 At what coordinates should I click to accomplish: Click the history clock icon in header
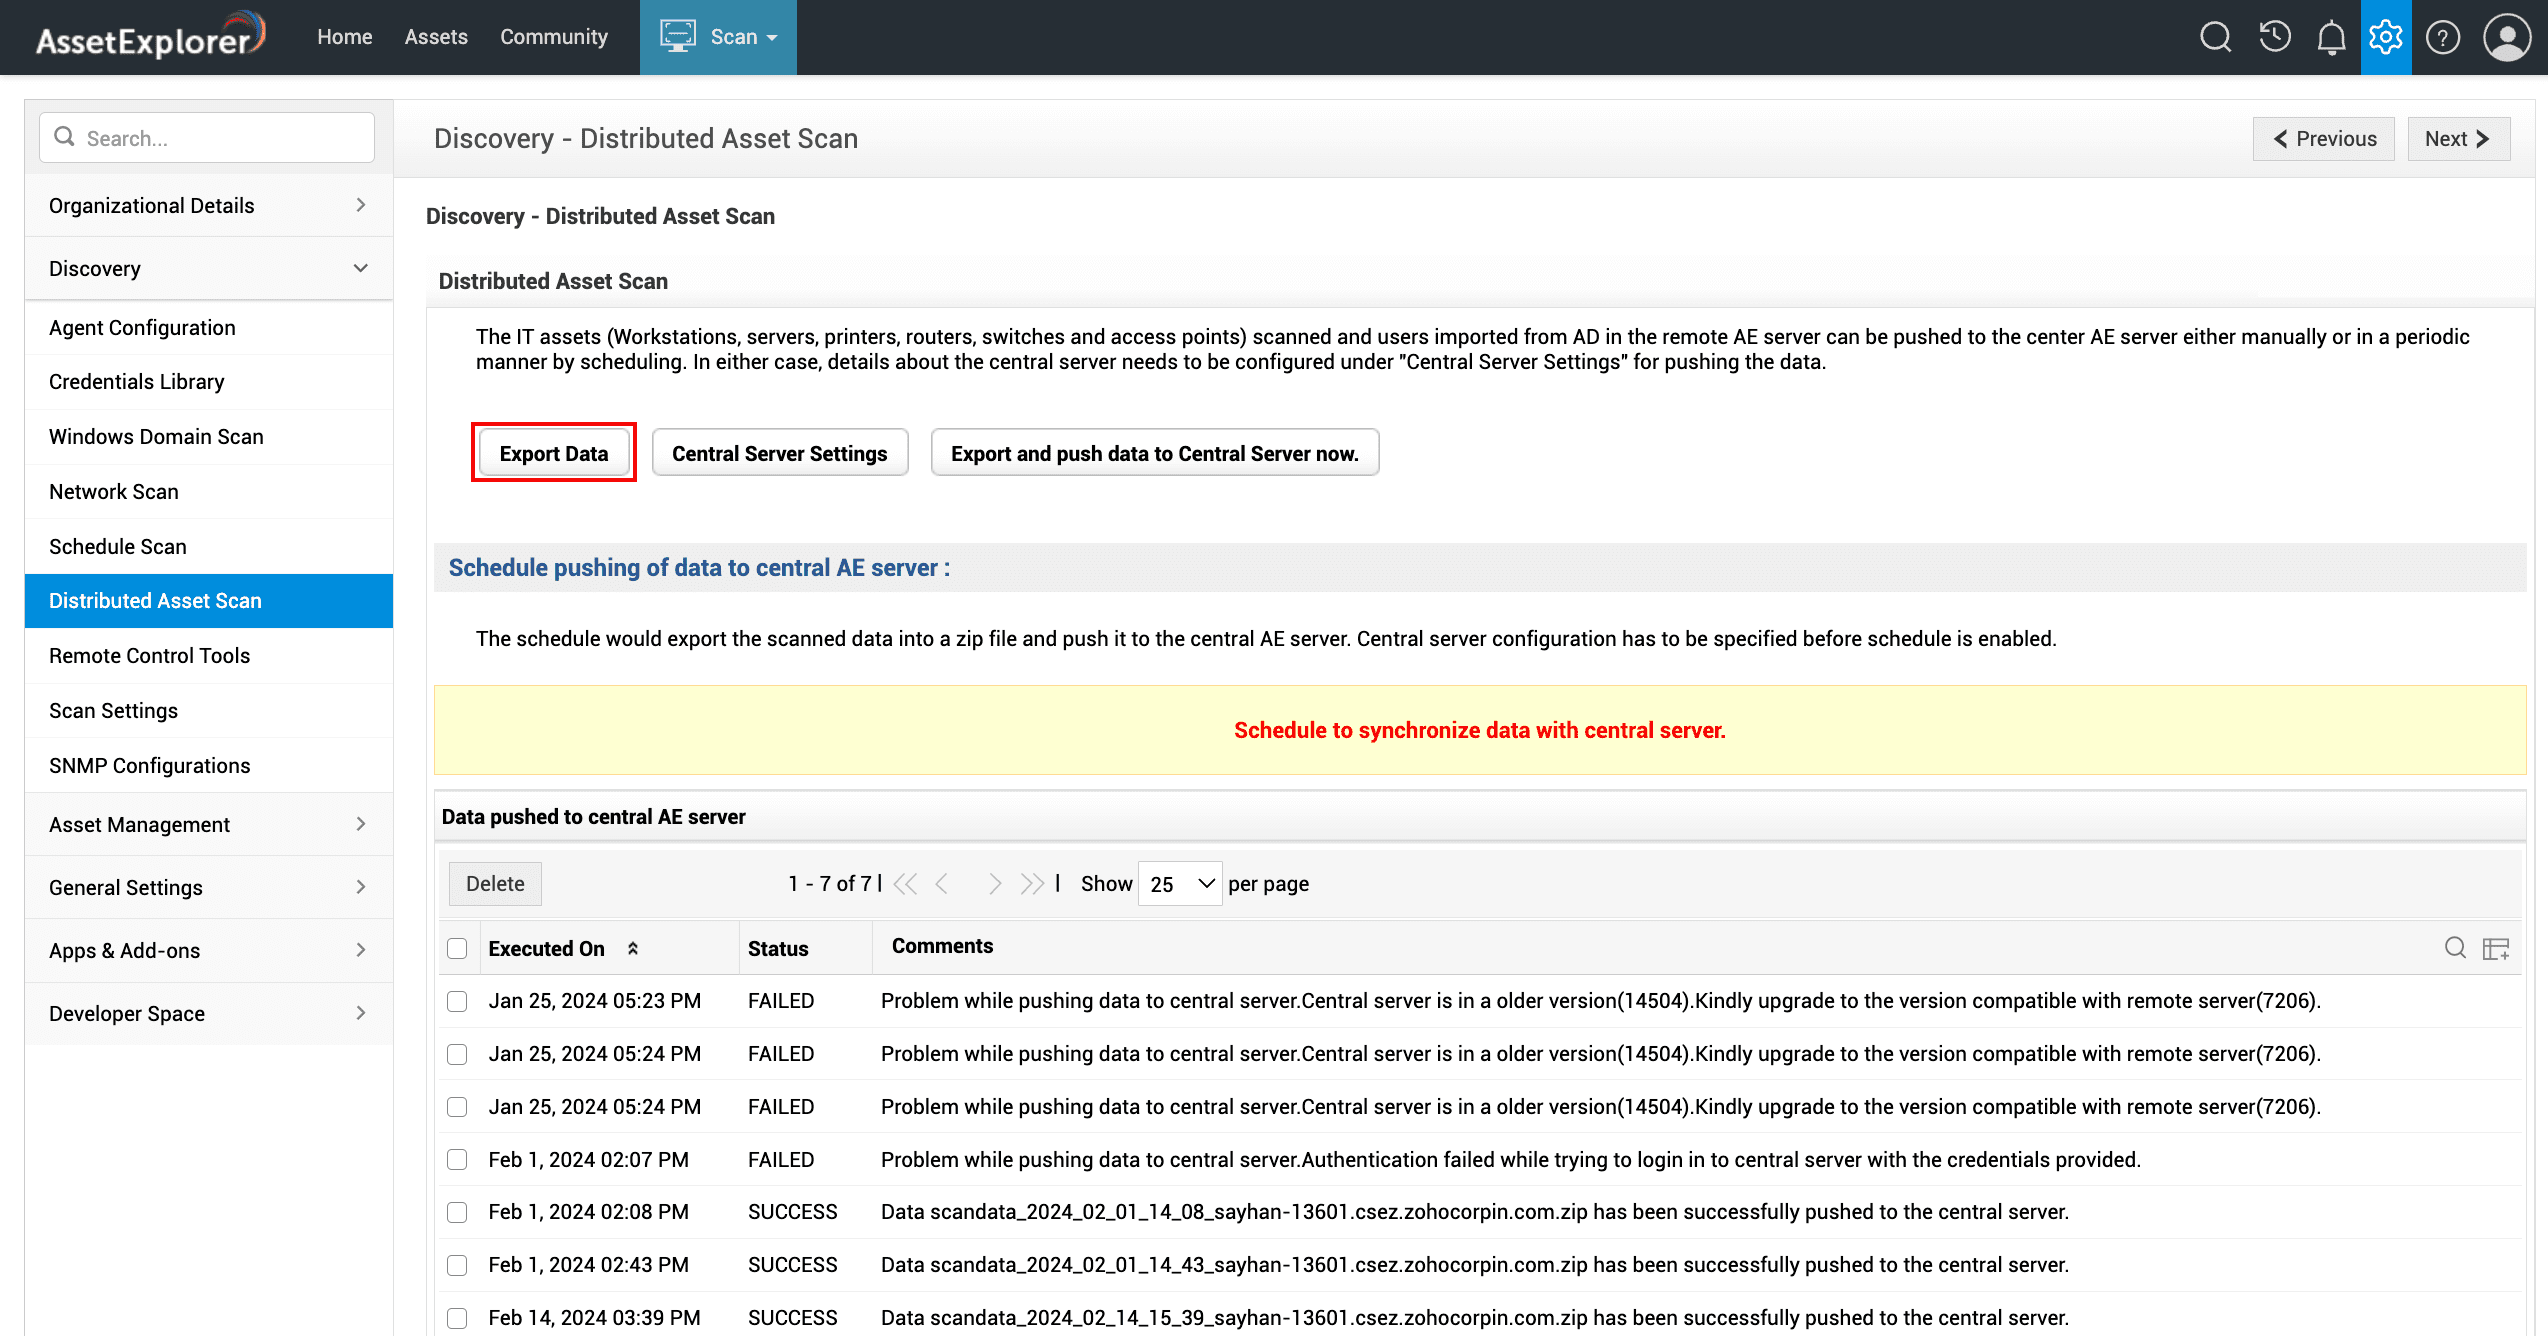(x=2274, y=37)
